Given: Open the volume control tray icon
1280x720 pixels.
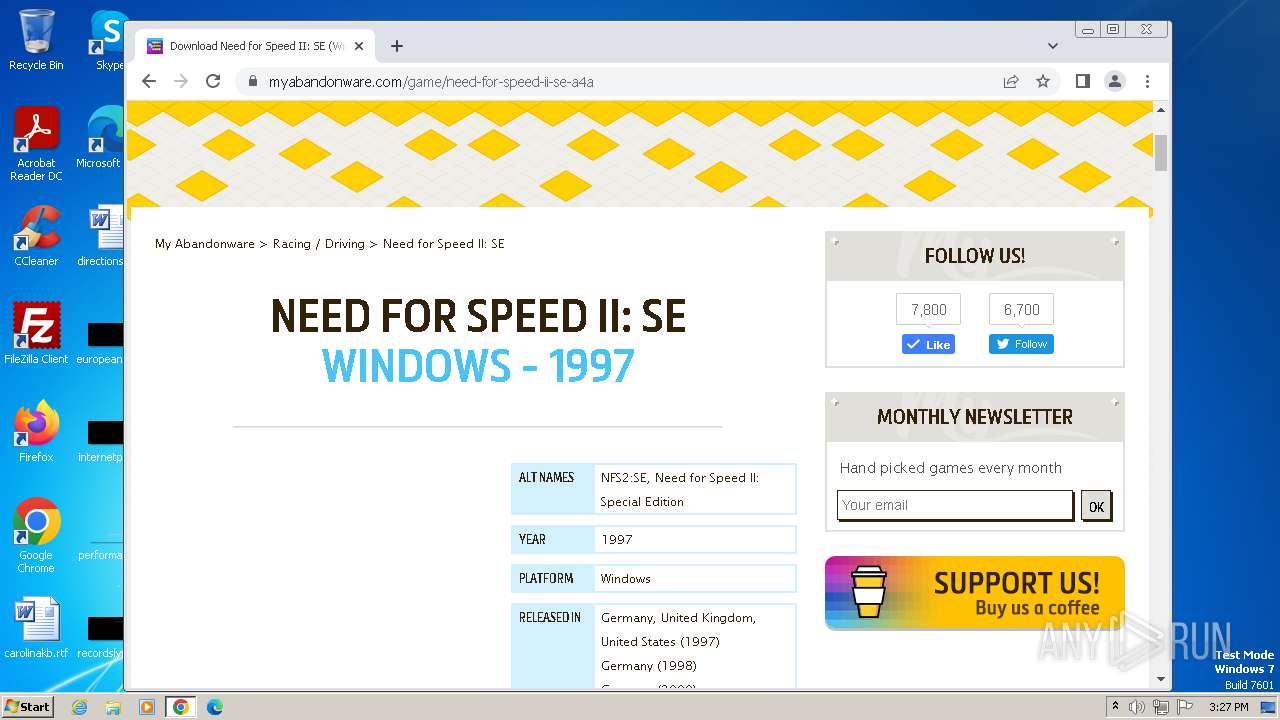Looking at the screenshot, I should point(1137,707).
